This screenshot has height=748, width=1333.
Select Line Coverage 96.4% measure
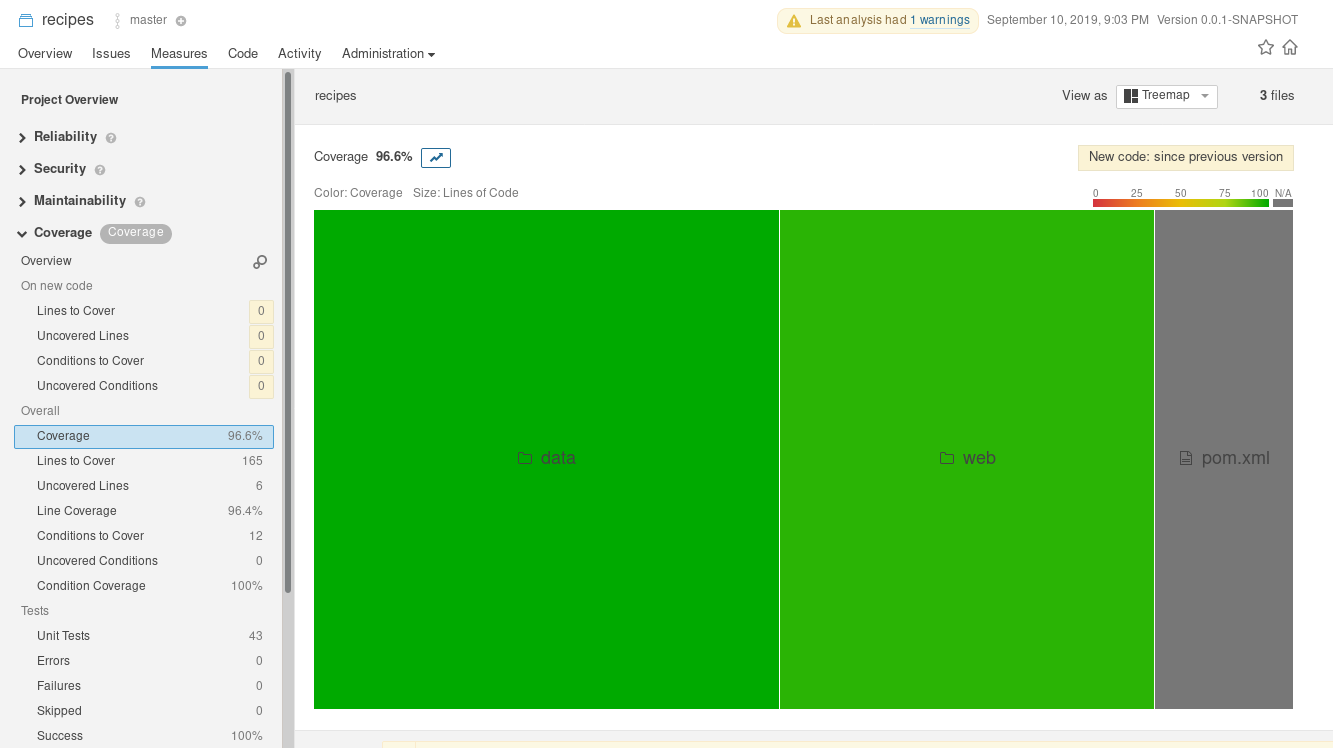[144, 511]
